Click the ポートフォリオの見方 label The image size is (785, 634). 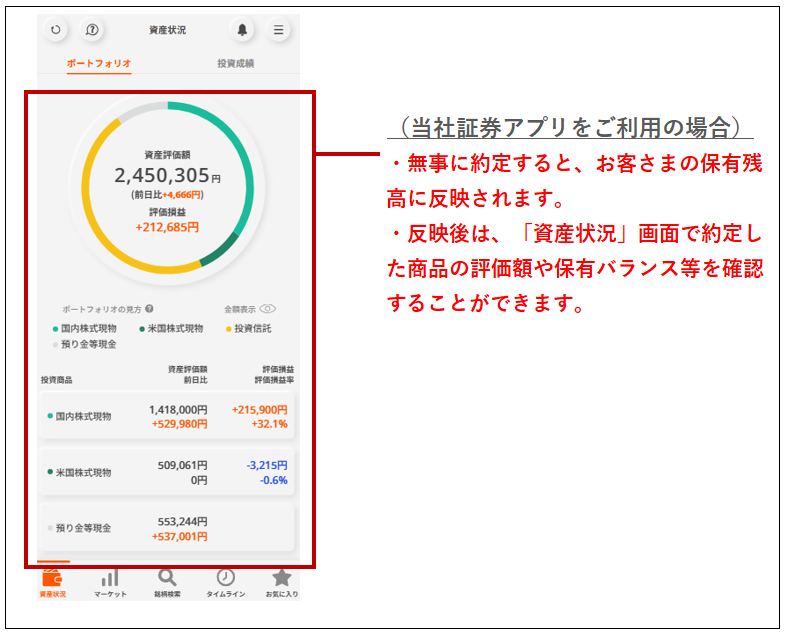(102, 309)
